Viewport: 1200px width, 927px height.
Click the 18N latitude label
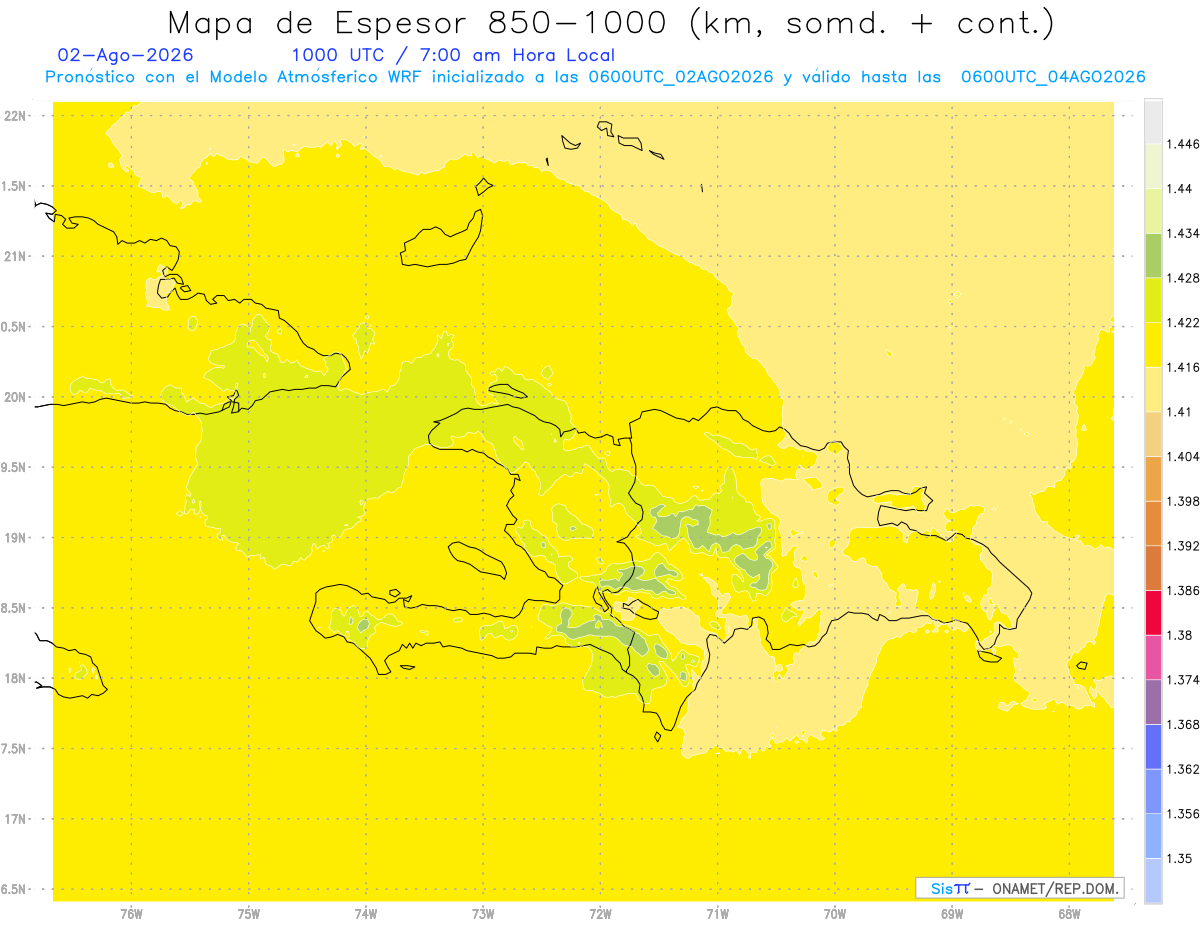coord(16,678)
